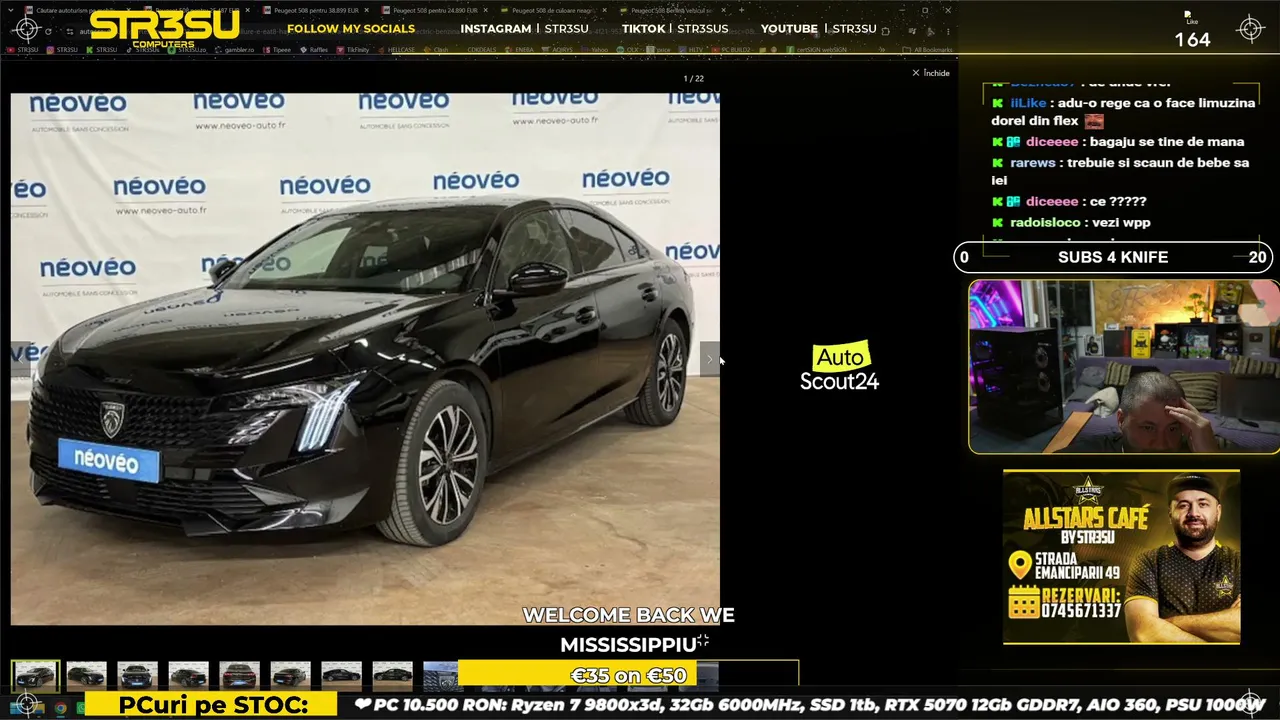Screen dimensions: 1280x720
Task: Go to the previous car photo
Action: pos(21,359)
